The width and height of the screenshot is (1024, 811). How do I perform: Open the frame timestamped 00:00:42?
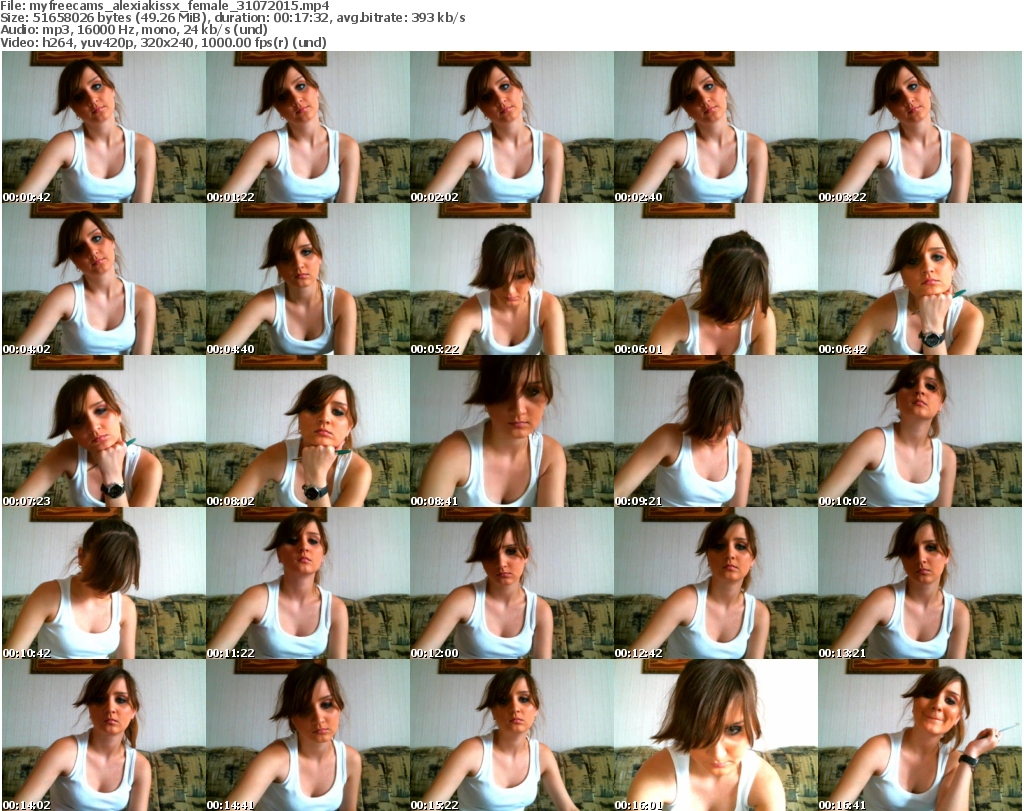pos(104,127)
